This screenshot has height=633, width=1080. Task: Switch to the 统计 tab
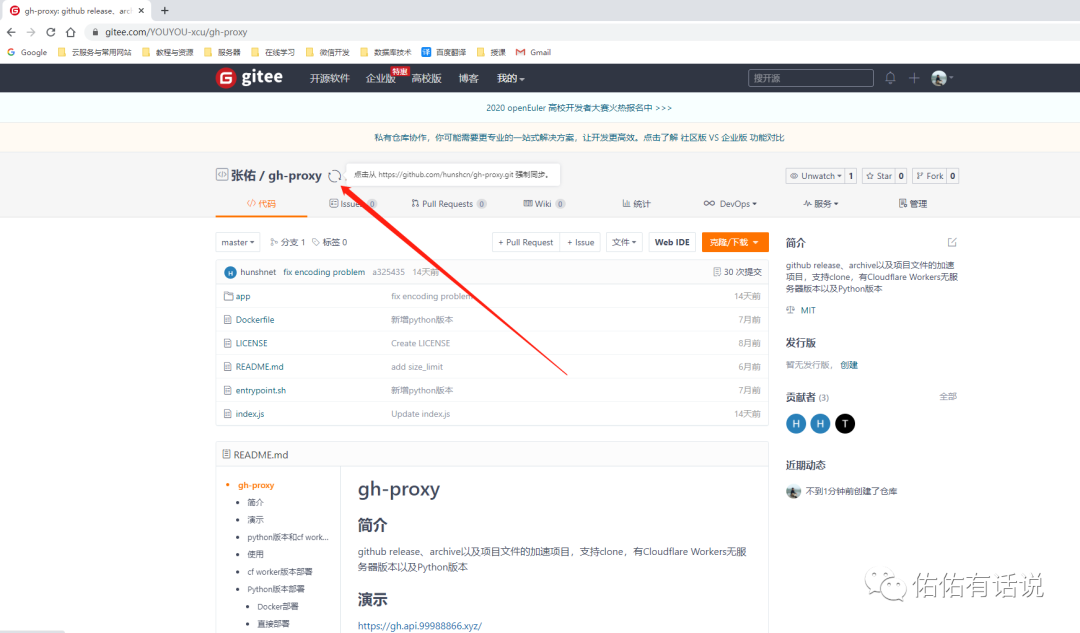click(636, 204)
